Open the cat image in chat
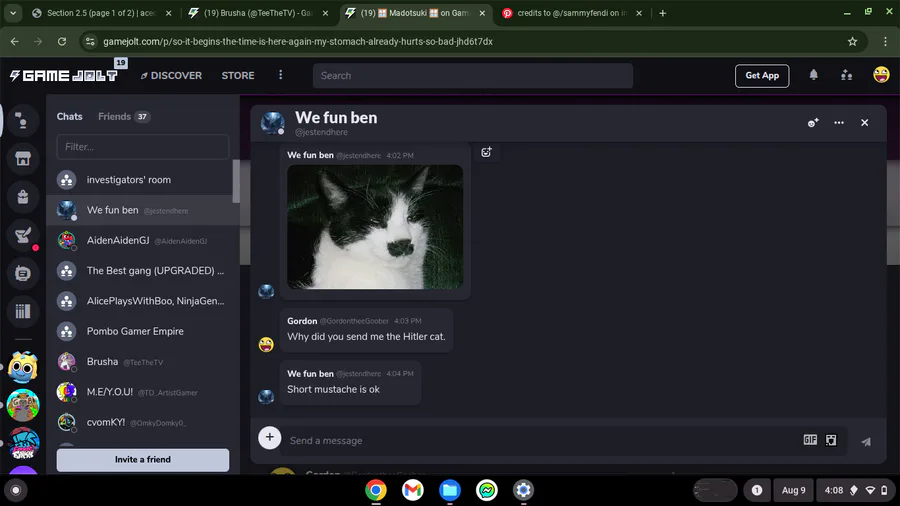This screenshot has width=900, height=506. (x=375, y=227)
